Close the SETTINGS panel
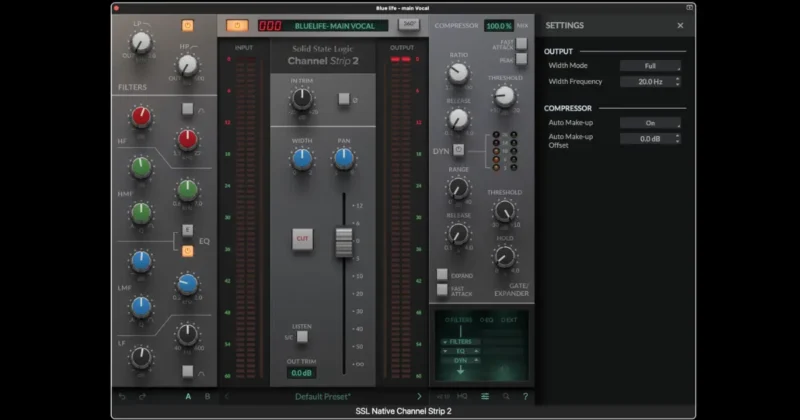Viewport: 800px width, 420px height. (x=680, y=26)
